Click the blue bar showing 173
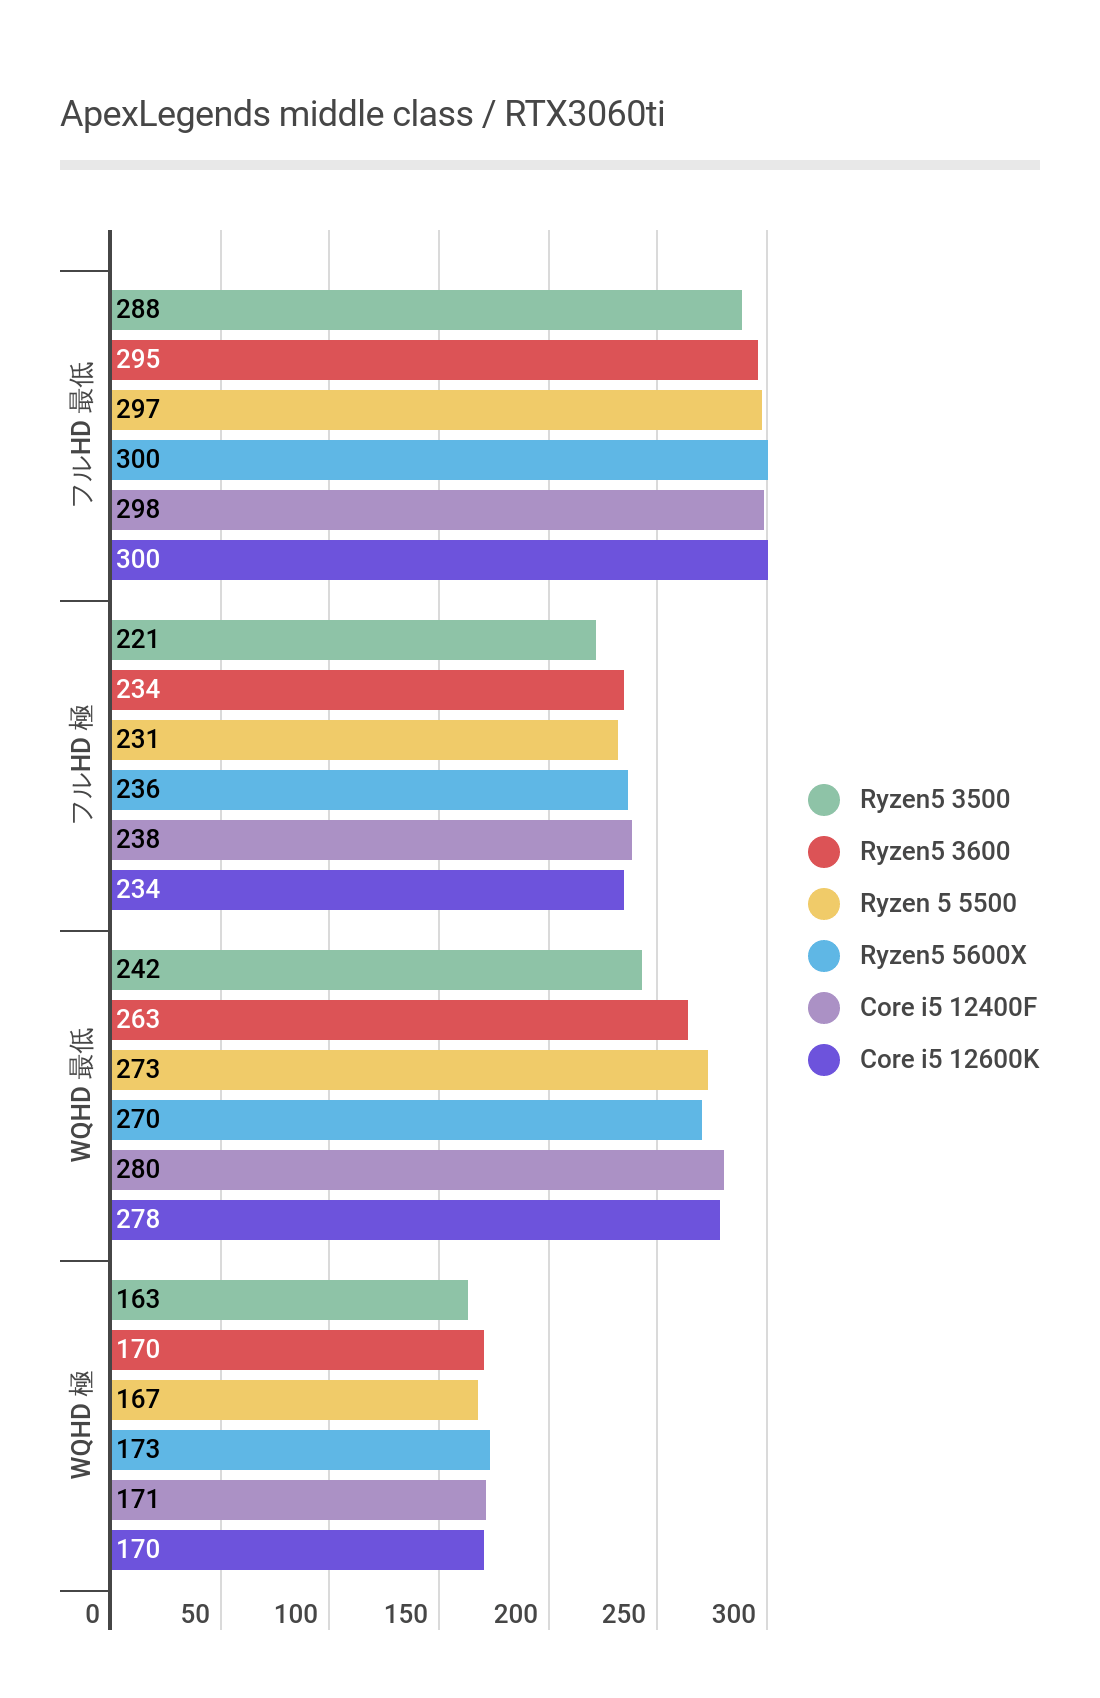The height and width of the screenshot is (1698, 1100). tap(300, 1450)
